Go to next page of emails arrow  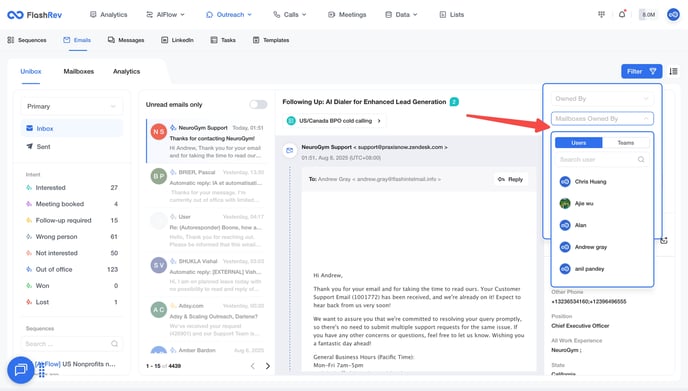pos(268,366)
